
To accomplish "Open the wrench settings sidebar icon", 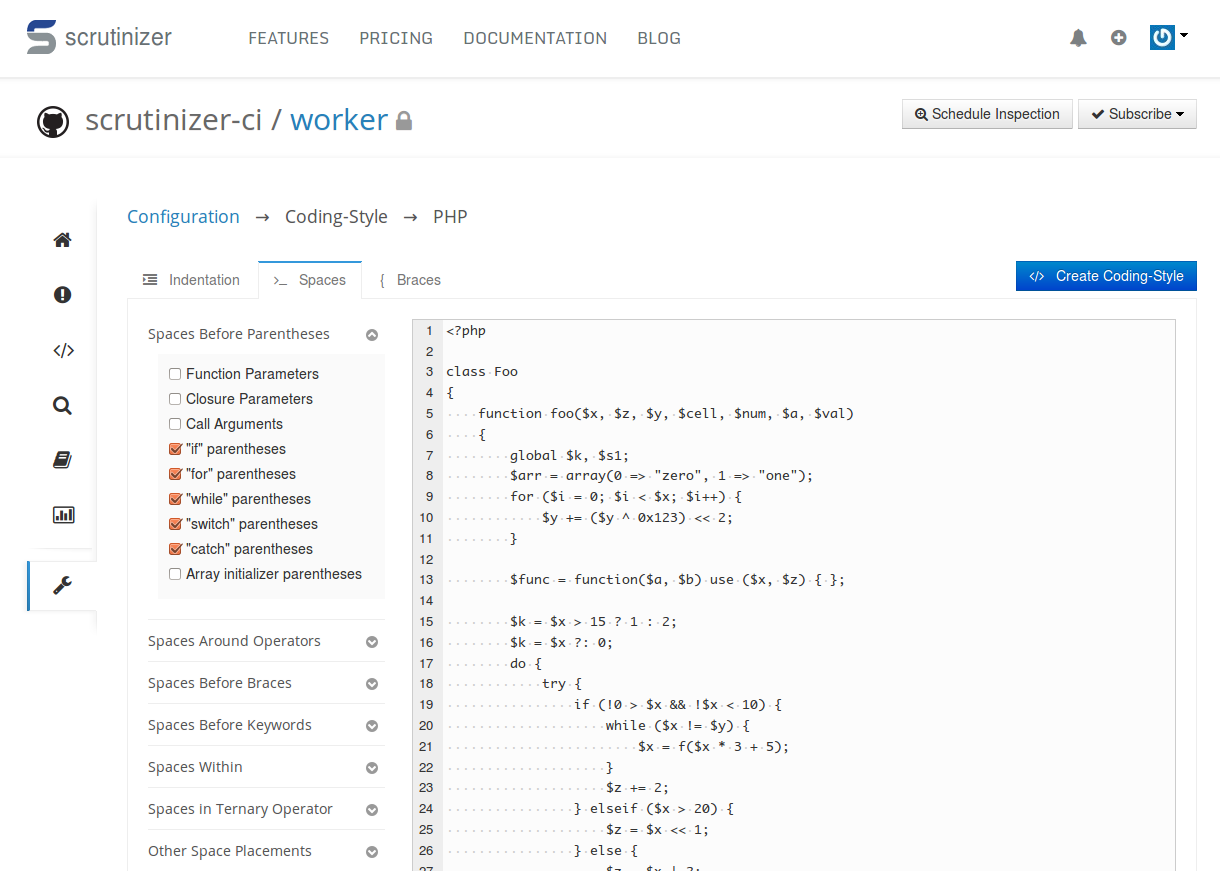I will [x=62, y=586].
